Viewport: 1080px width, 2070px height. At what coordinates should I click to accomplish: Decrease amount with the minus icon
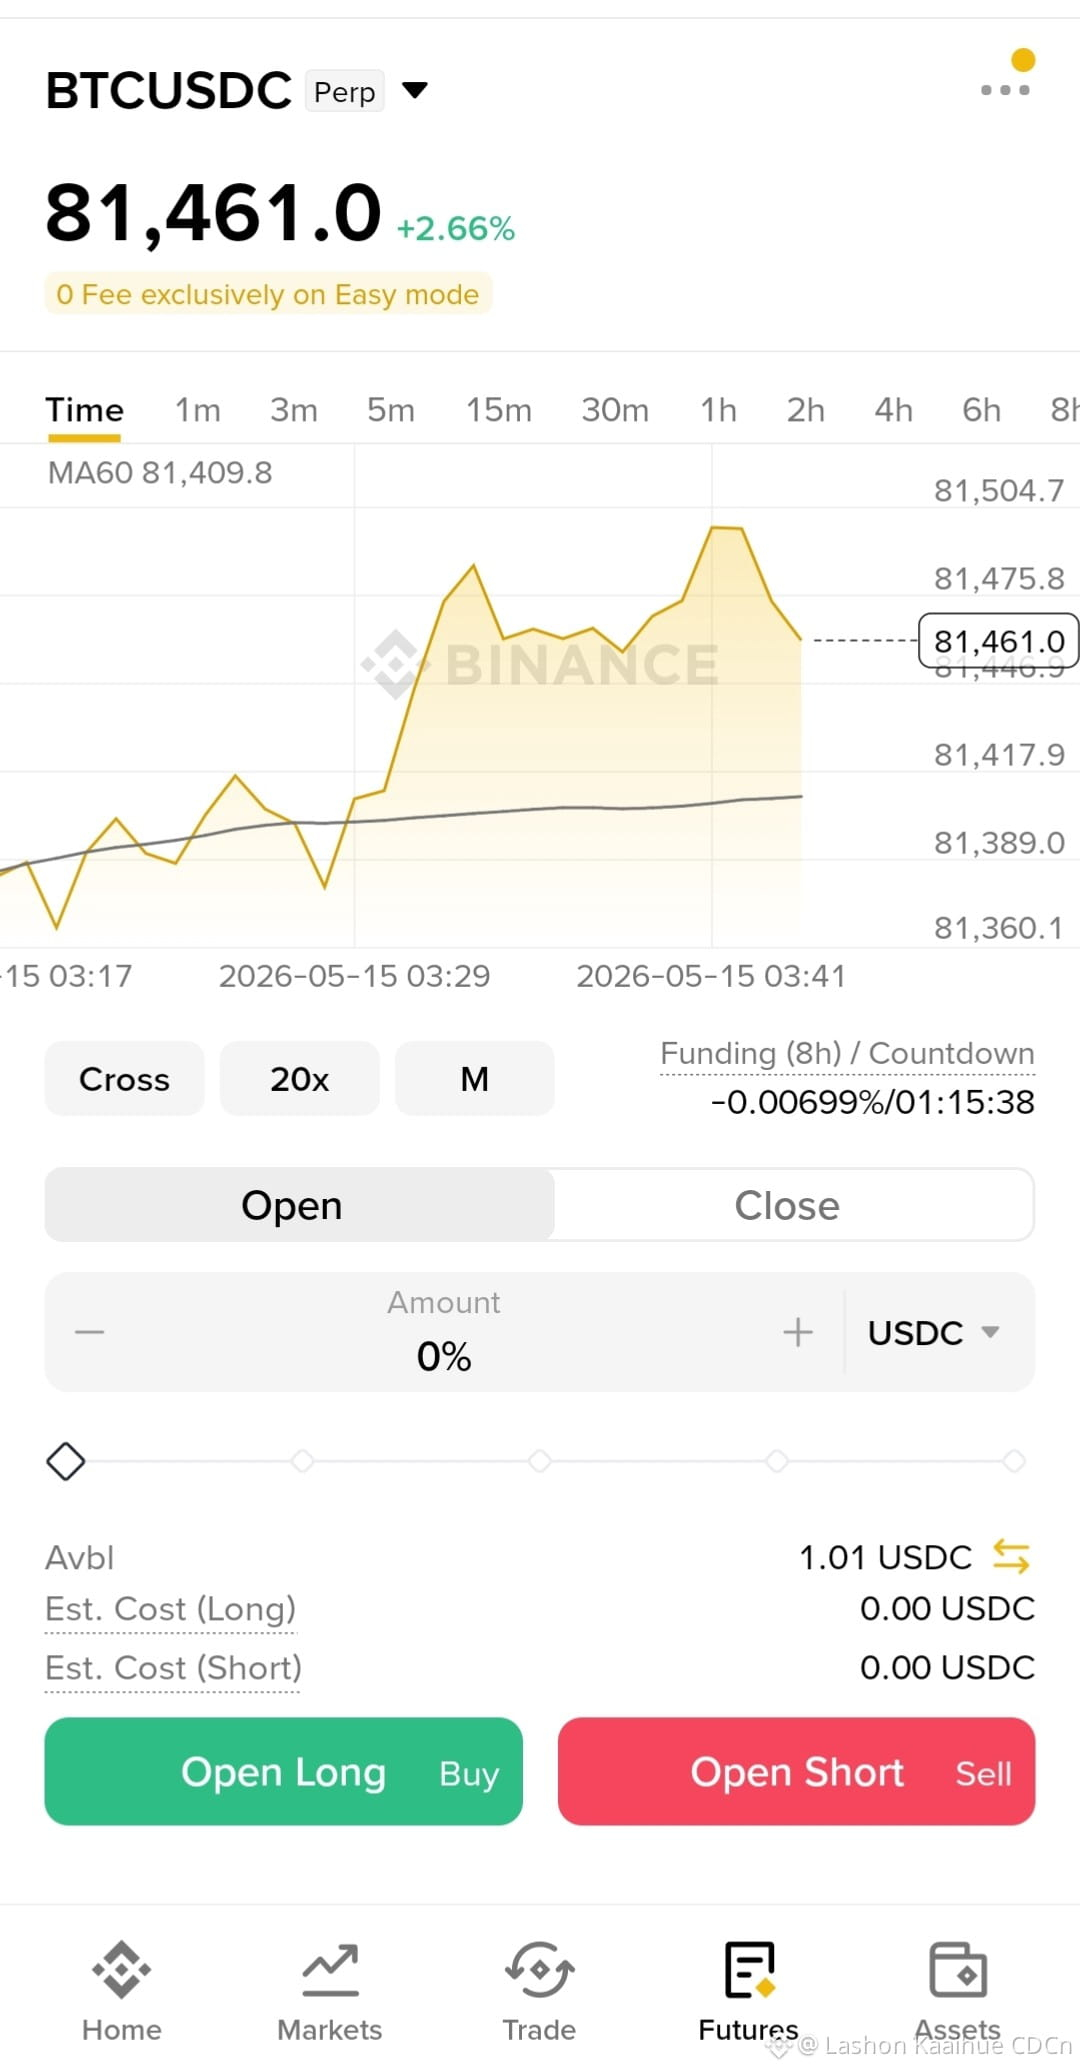90,1332
